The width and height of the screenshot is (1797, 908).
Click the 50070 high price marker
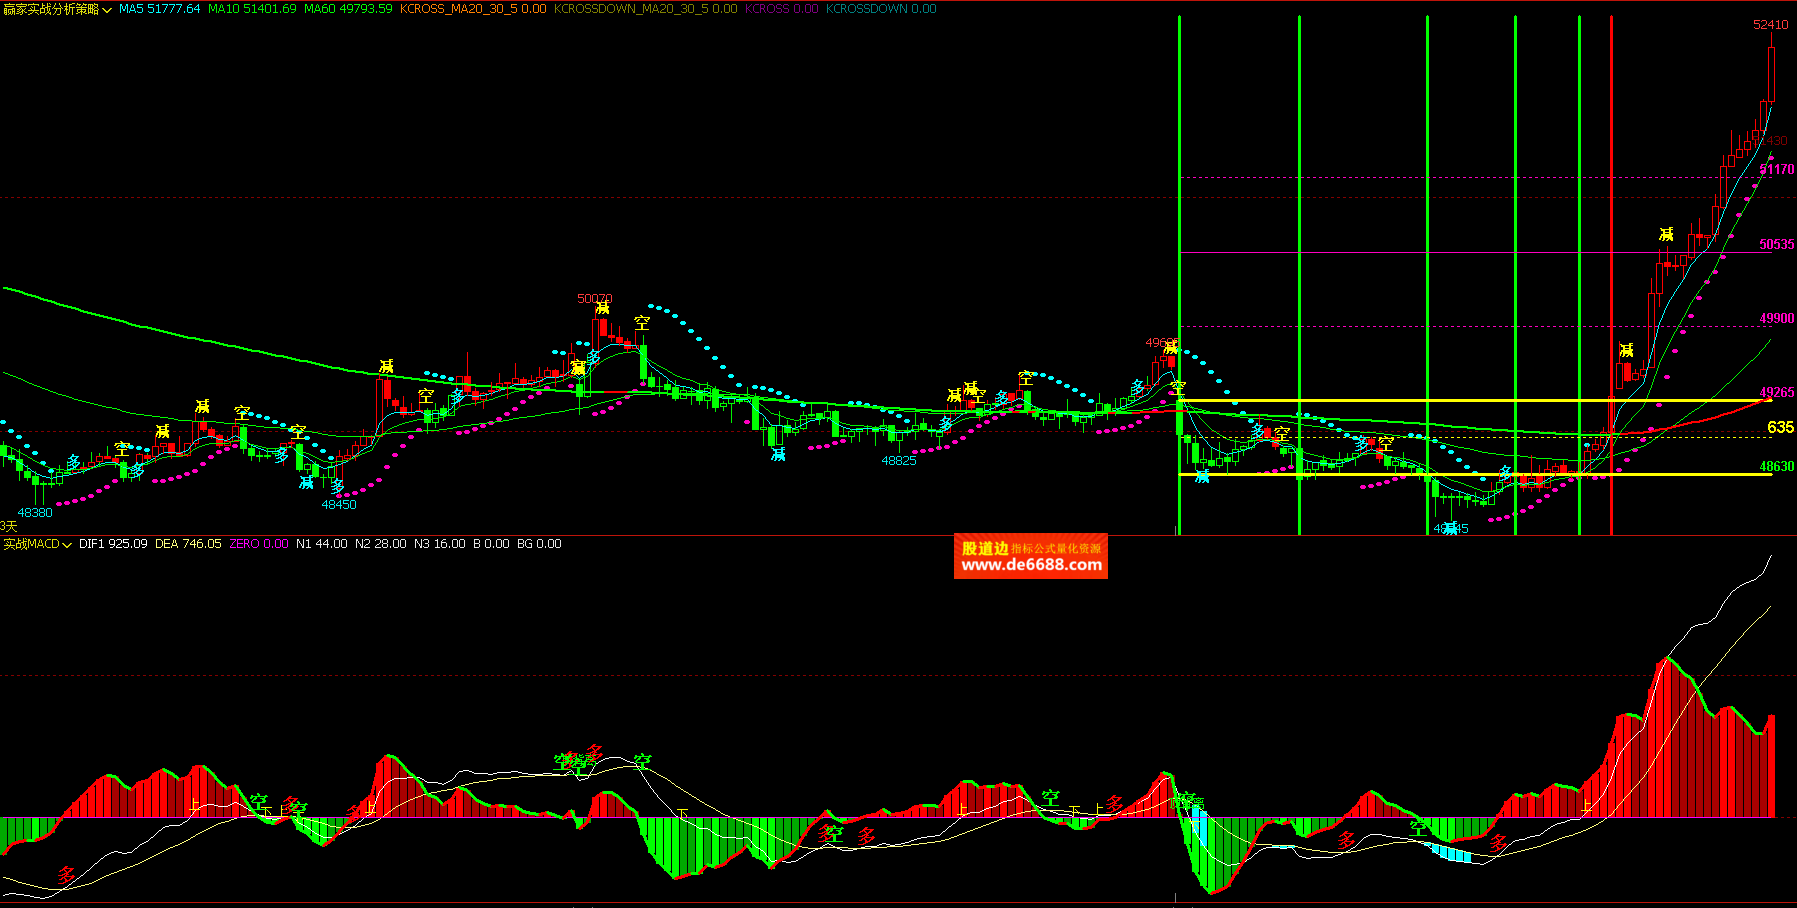594,299
